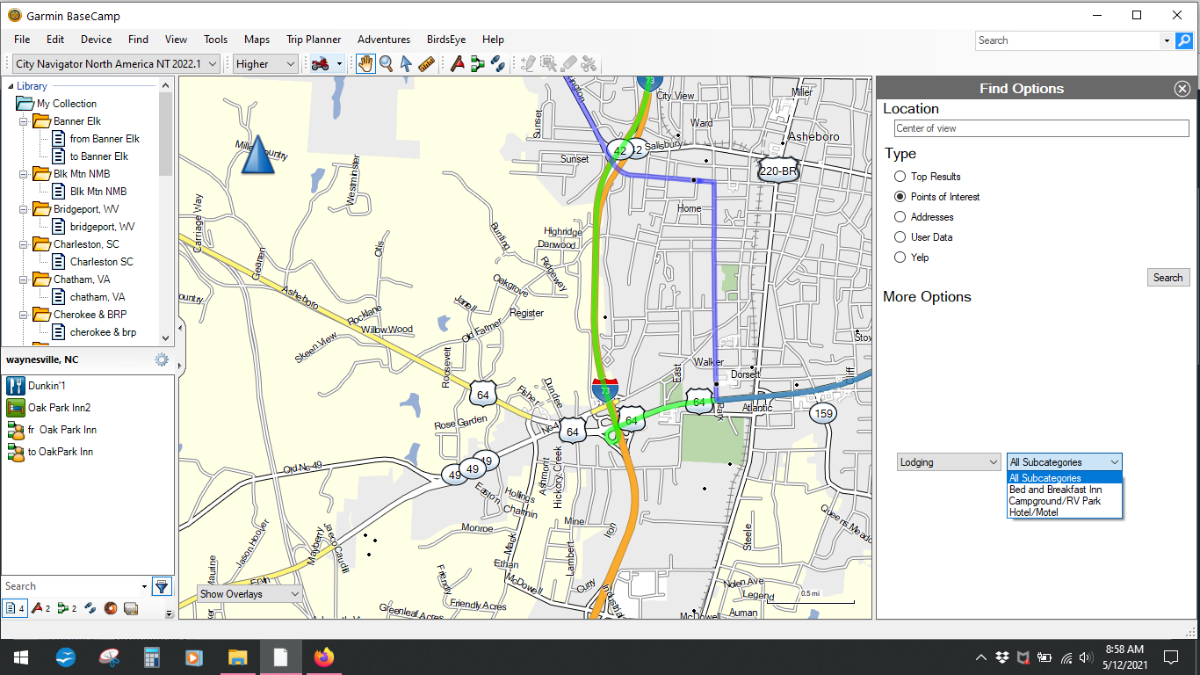
Task: Select the User Data radio button
Action: click(x=900, y=237)
